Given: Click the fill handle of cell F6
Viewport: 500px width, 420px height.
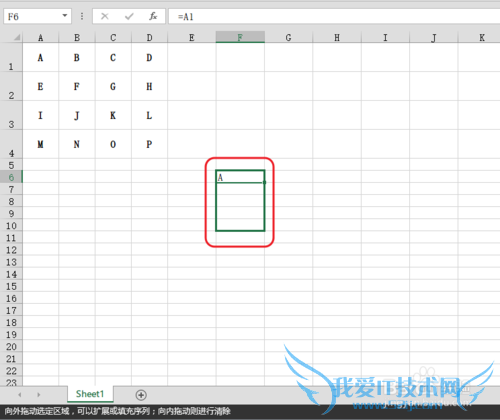Looking at the screenshot, I should click(264, 182).
